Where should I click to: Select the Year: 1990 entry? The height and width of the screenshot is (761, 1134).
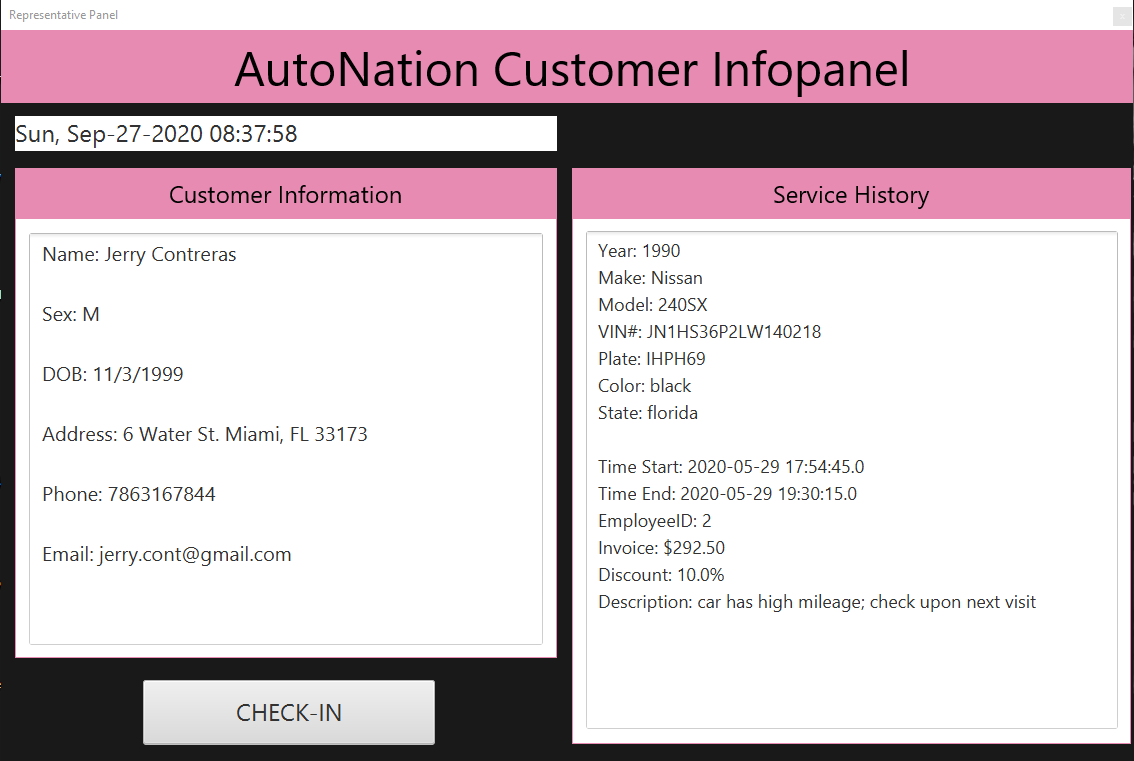point(639,251)
